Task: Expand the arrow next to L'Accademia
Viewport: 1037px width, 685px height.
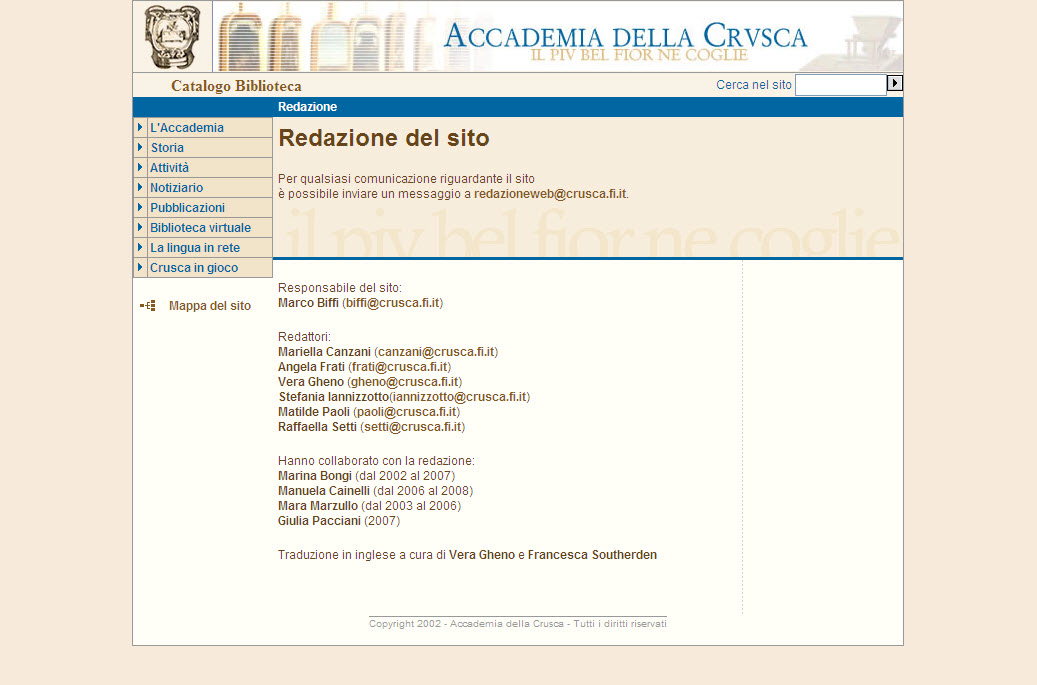Action: pos(140,127)
